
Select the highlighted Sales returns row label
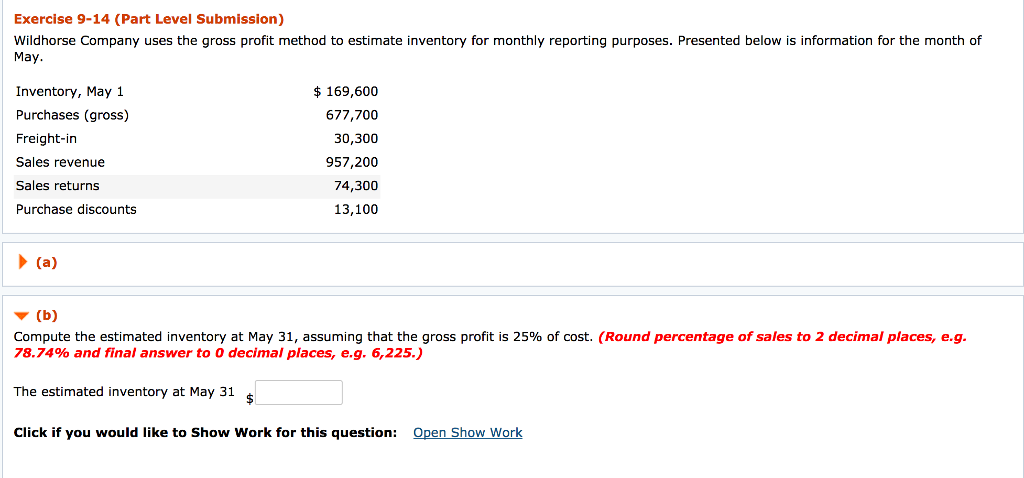pyautogui.click(x=58, y=186)
